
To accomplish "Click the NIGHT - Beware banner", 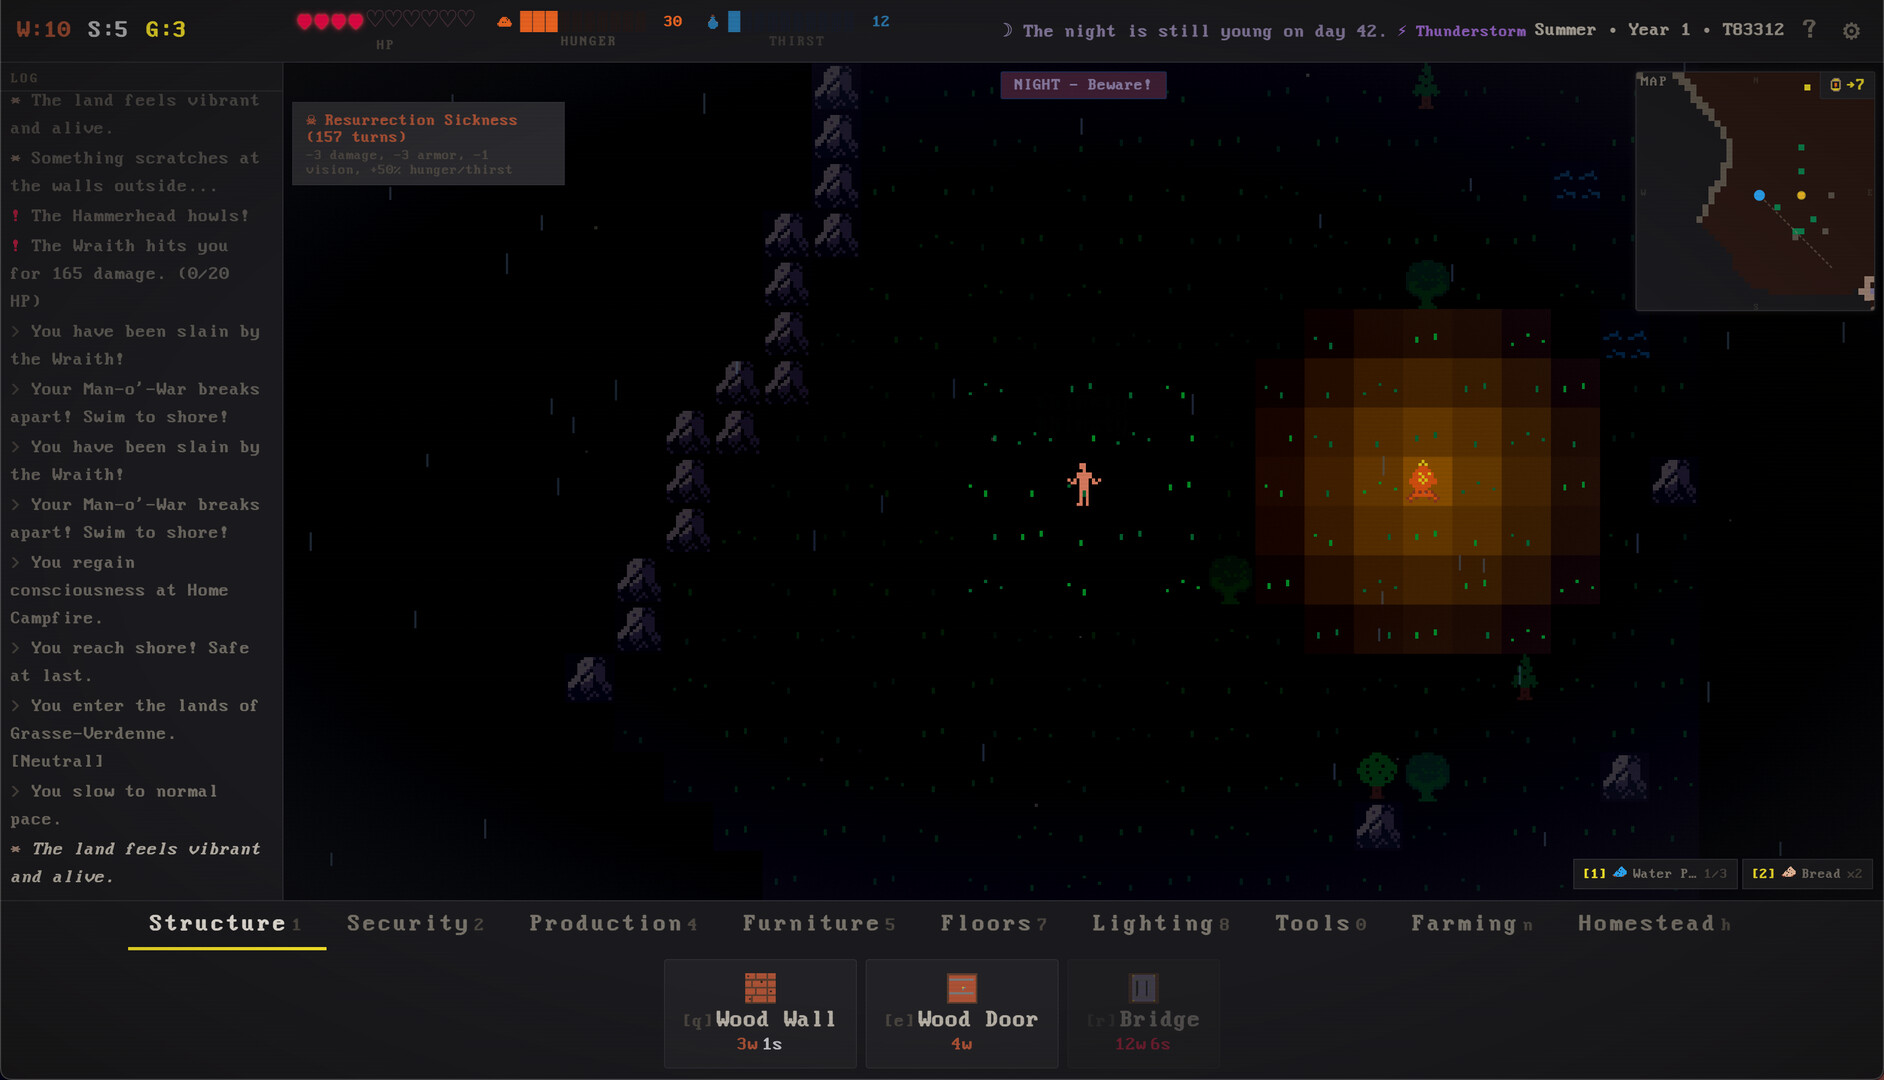I will point(1083,85).
